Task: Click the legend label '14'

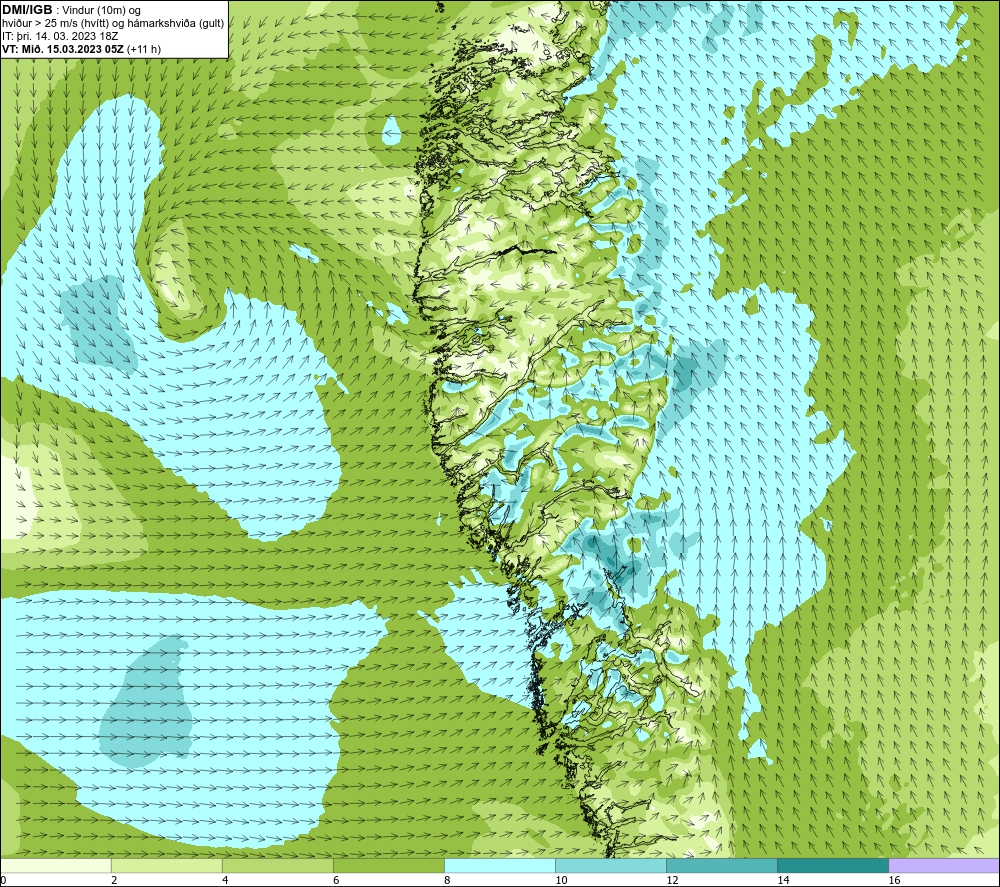Action: [783, 881]
